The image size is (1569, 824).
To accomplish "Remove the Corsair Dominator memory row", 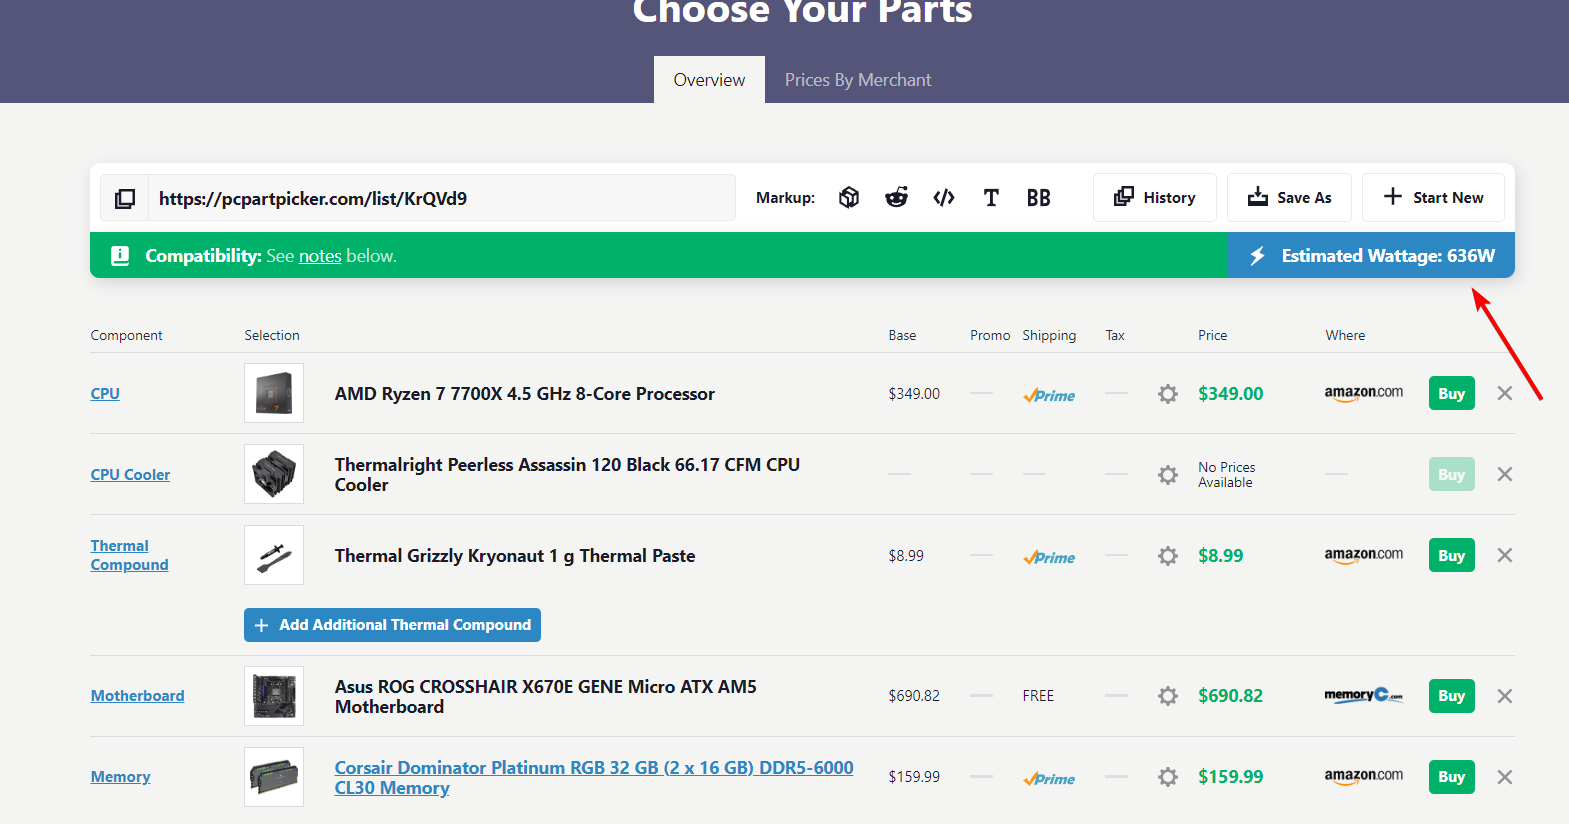I will tap(1504, 777).
